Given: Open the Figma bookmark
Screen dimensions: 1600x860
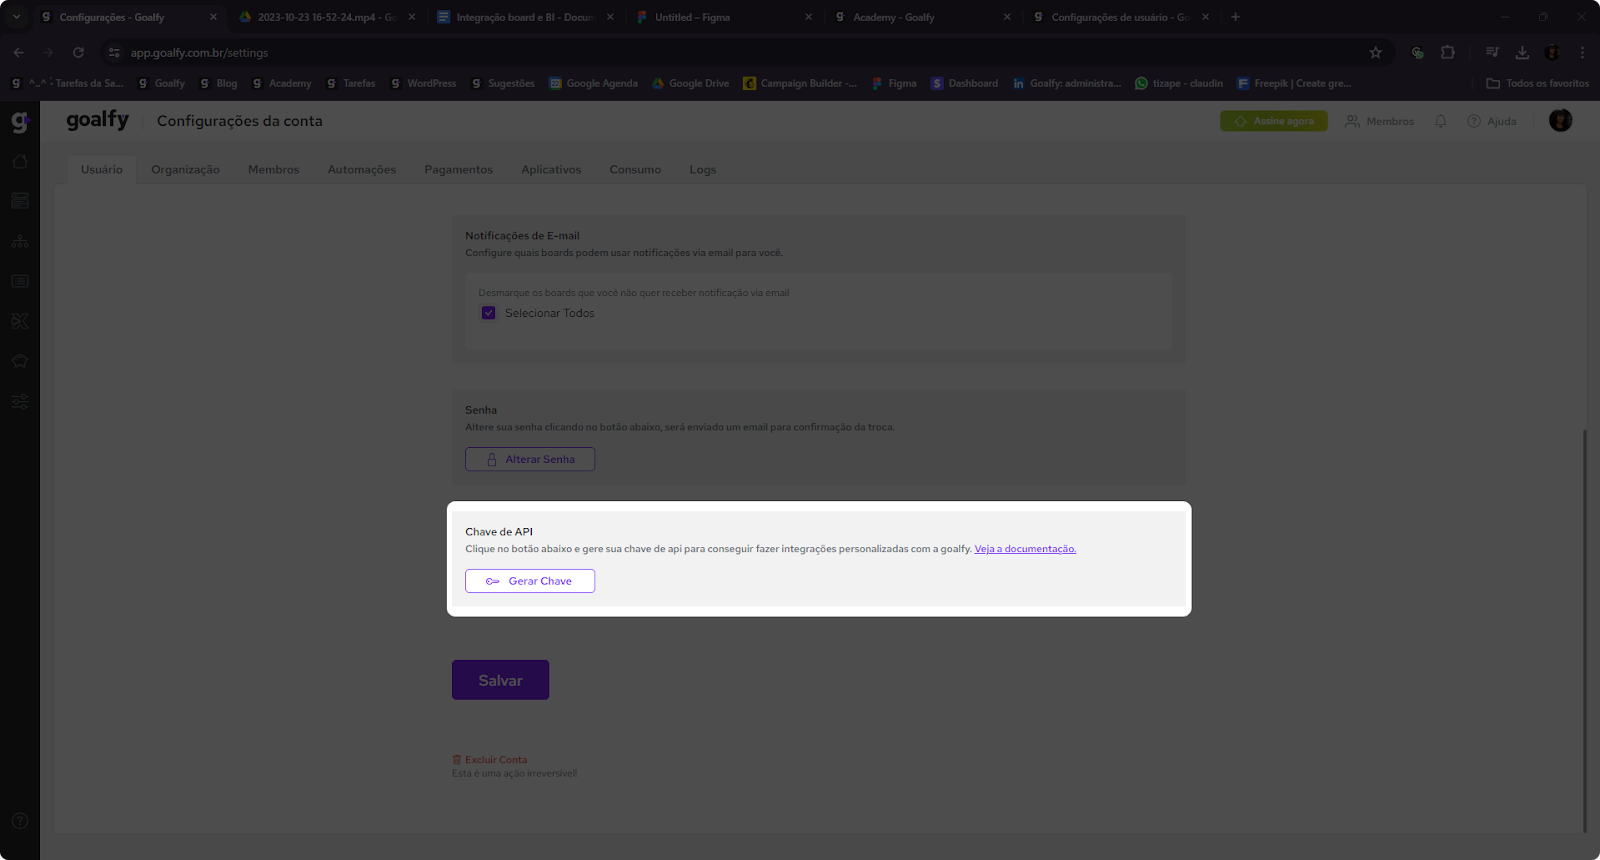Looking at the screenshot, I should click(894, 83).
